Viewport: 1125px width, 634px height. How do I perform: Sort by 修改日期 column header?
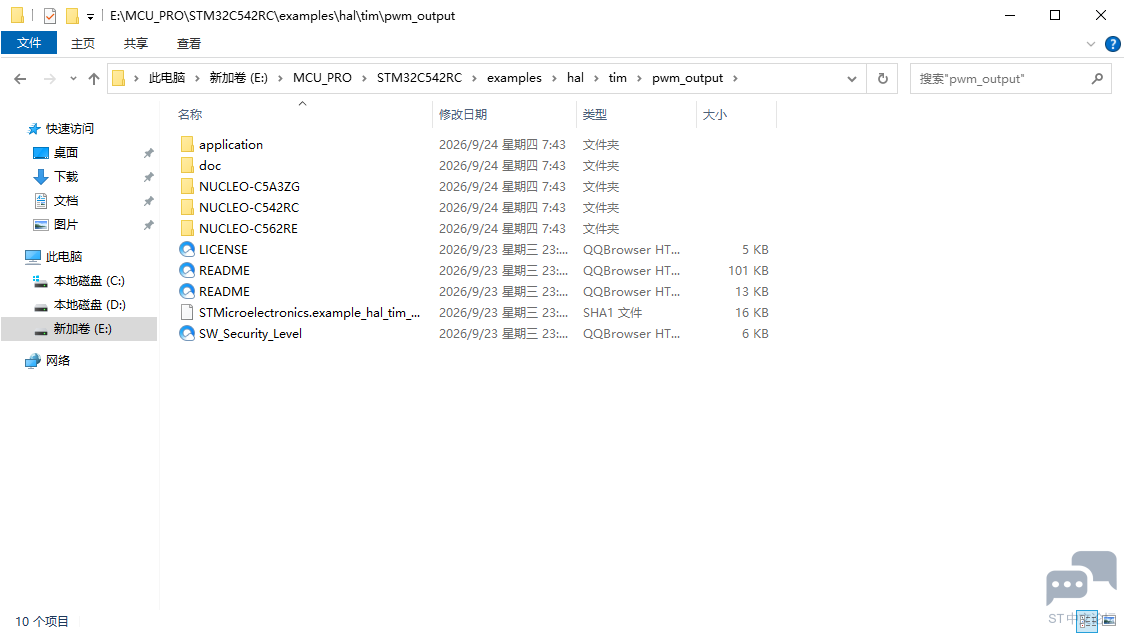coord(463,115)
